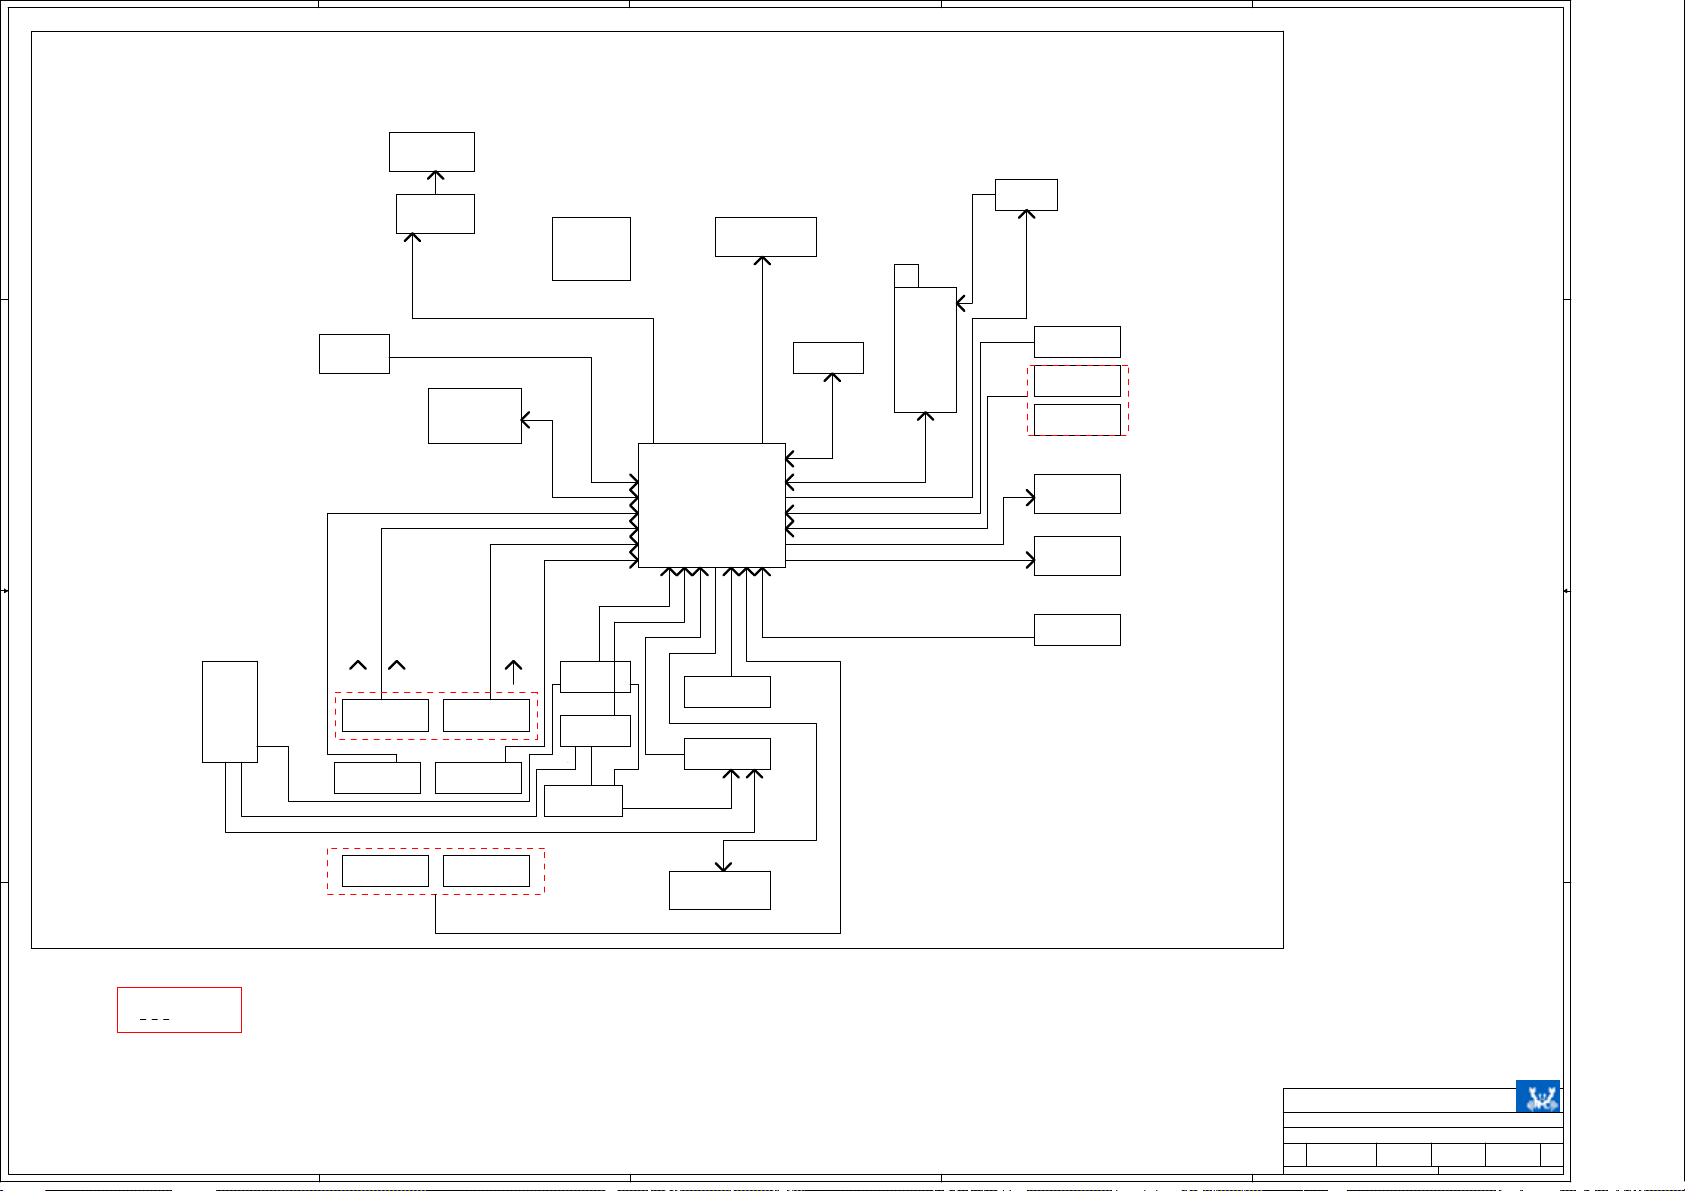
Task: Click the blue Realtek crab logo
Action: tap(1538, 1096)
